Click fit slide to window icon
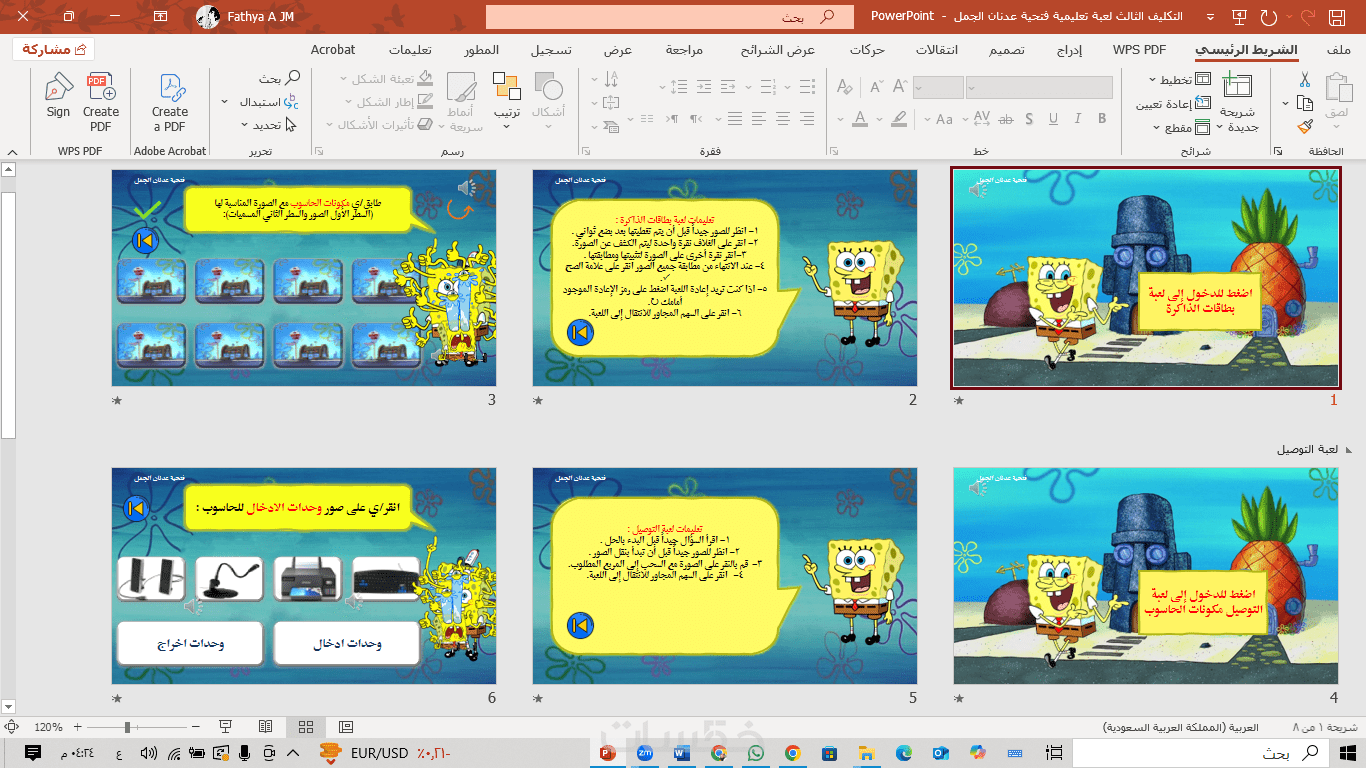The image size is (1366, 768). tap(12, 727)
